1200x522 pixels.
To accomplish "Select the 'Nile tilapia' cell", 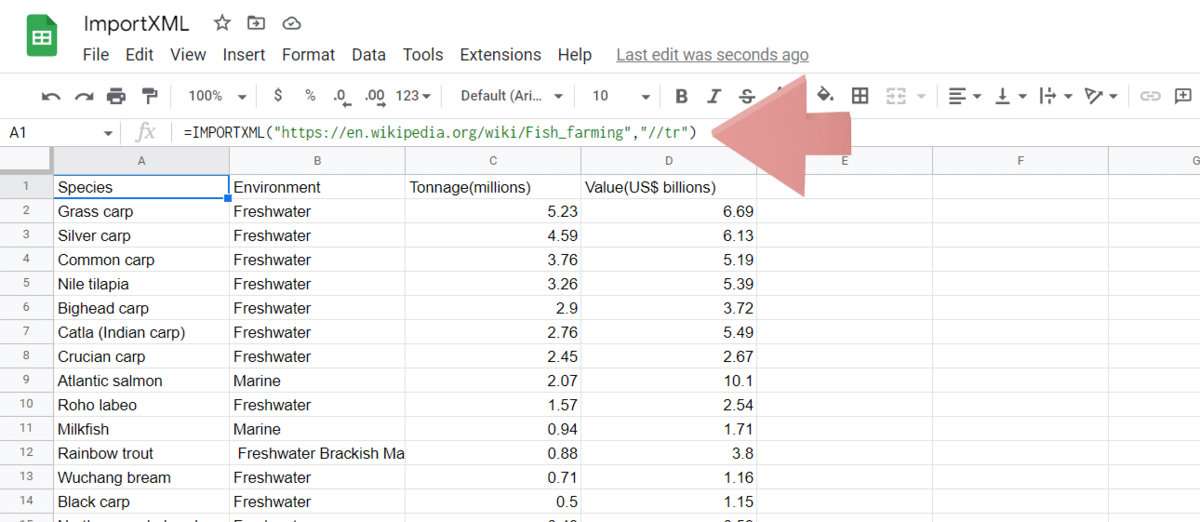I will [x=141, y=284].
